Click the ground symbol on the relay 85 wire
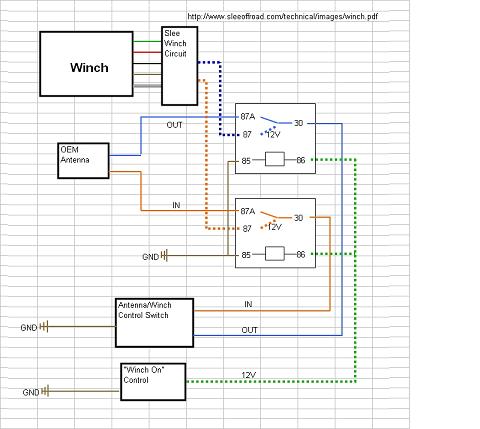This screenshot has height=429, width=480. [164, 256]
